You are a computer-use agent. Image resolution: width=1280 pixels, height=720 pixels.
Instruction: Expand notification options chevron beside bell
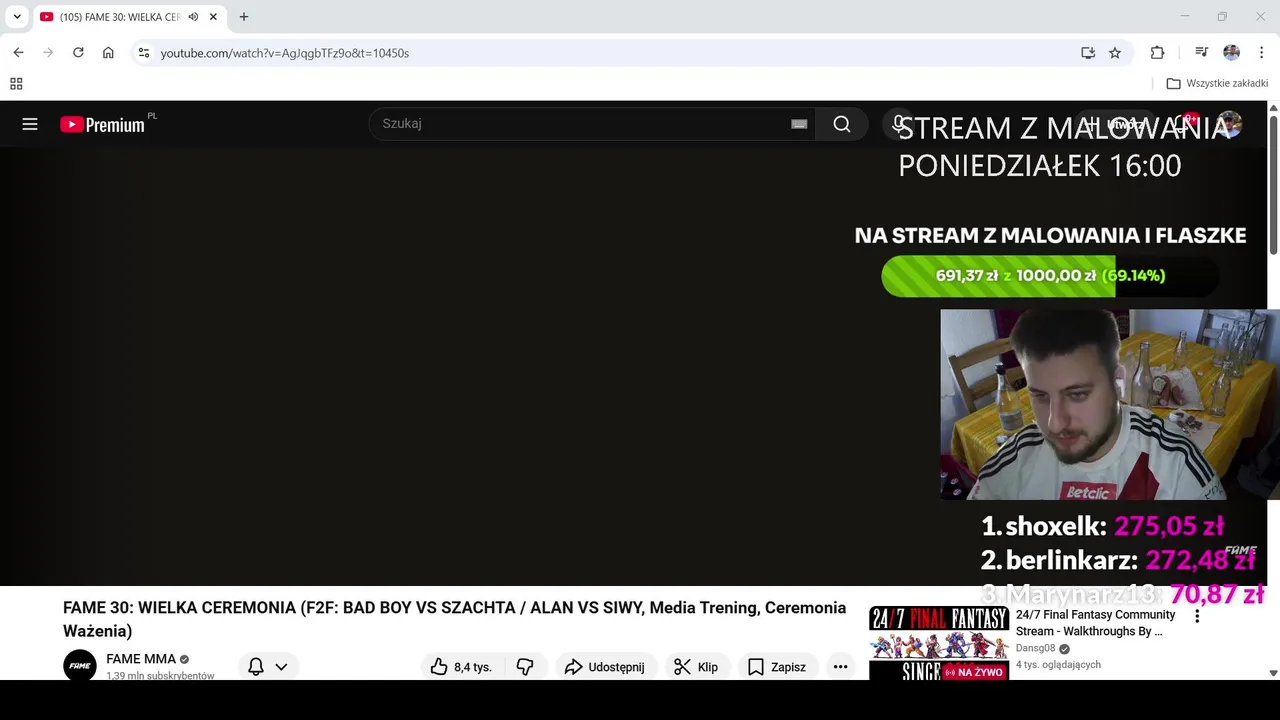click(281, 667)
